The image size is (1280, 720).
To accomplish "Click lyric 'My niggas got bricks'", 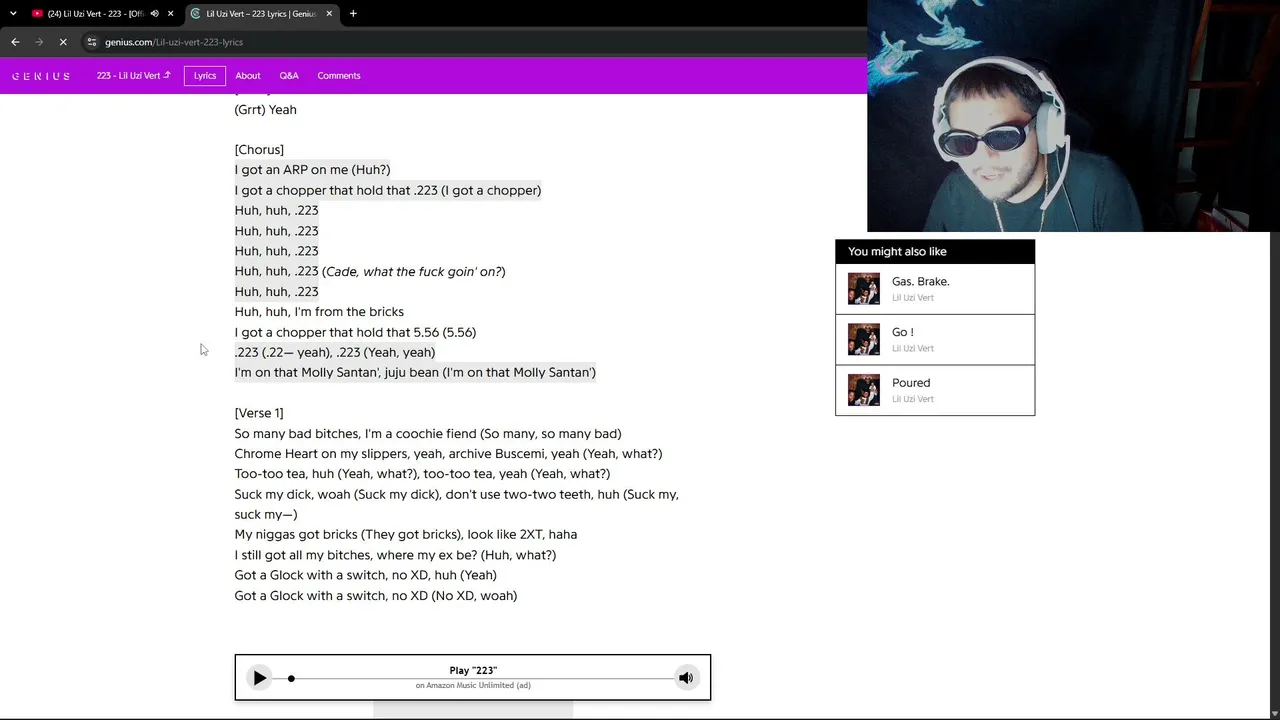I will [406, 535].
